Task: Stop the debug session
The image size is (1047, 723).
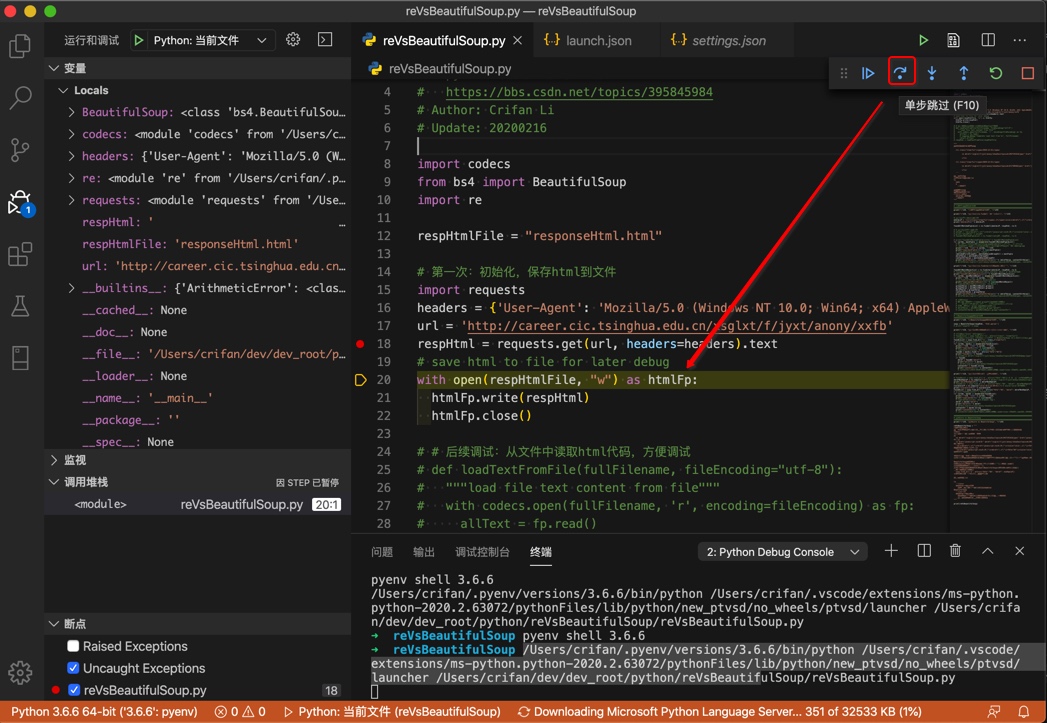Action: click(1028, 73)
